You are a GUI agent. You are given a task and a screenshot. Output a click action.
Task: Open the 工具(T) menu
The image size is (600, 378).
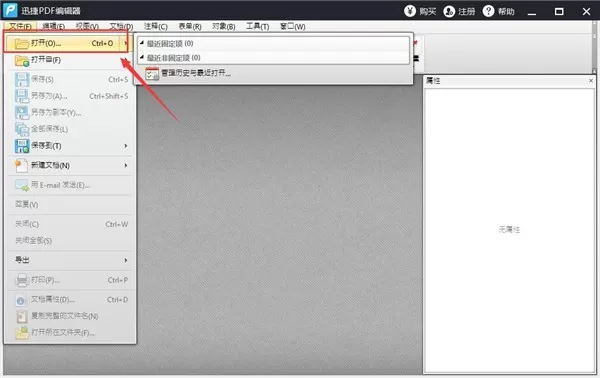click(x=257, y=26)
